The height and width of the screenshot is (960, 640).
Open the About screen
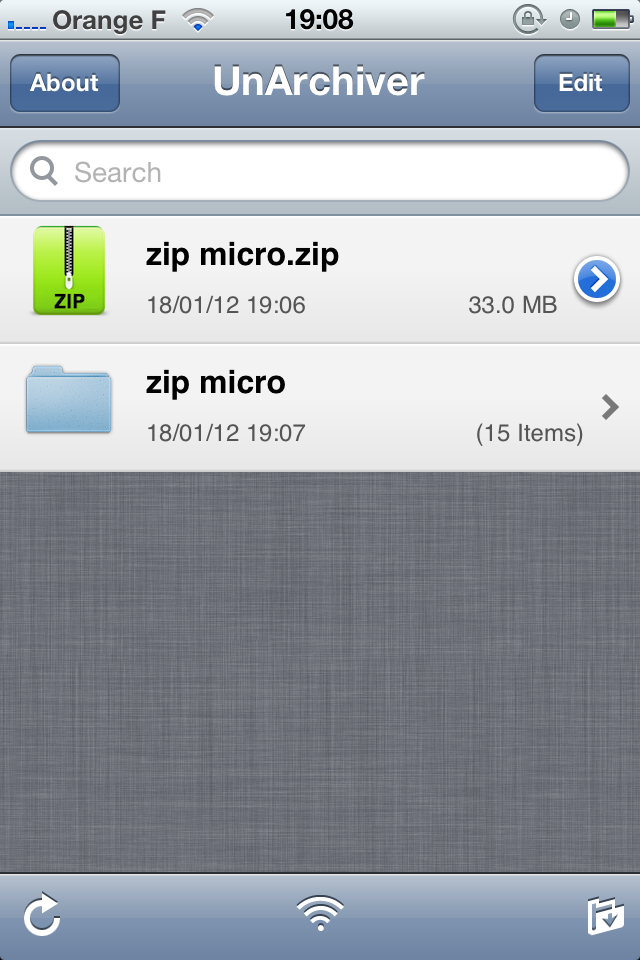(65, 83)
